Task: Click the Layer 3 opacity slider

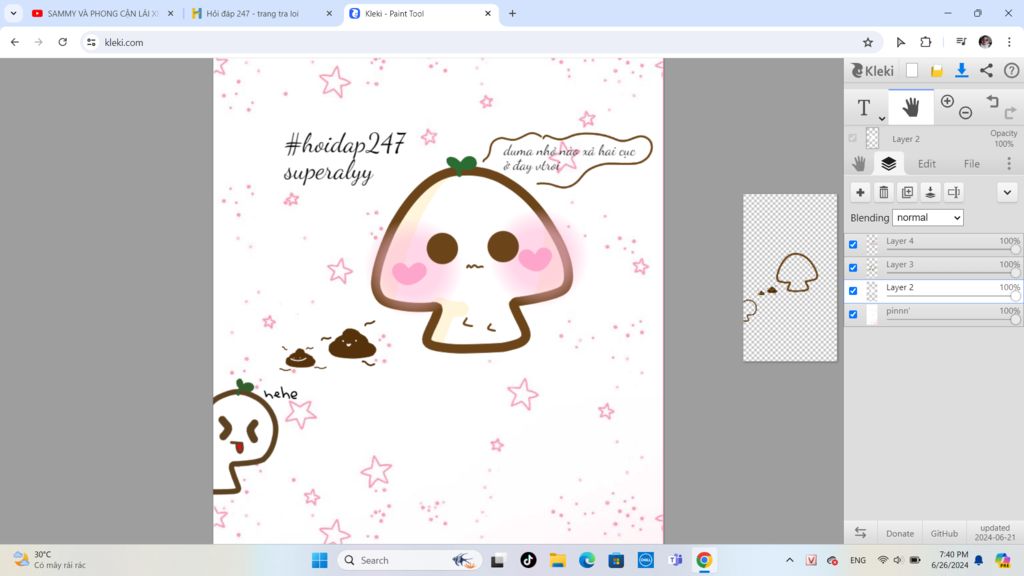Action: tap(952, 273)
